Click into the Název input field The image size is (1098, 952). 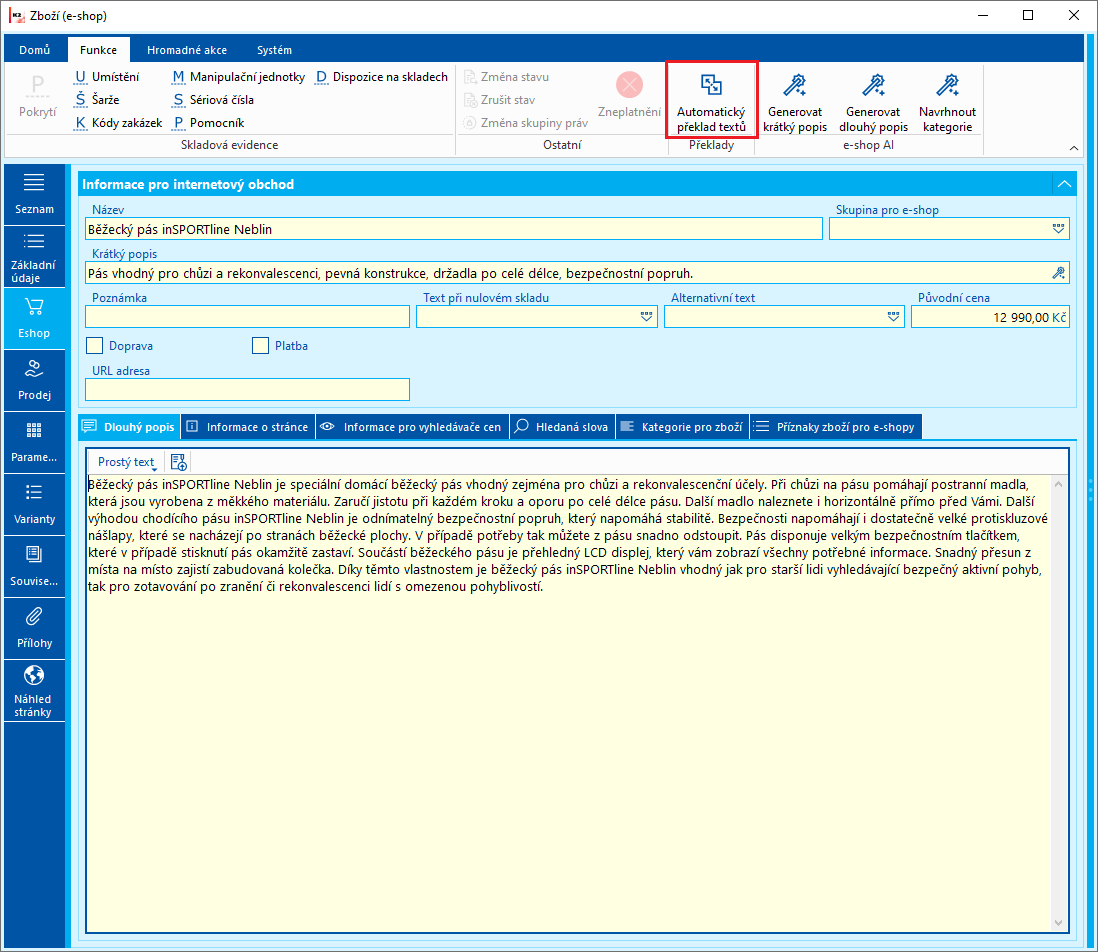[x=454, y=229]
